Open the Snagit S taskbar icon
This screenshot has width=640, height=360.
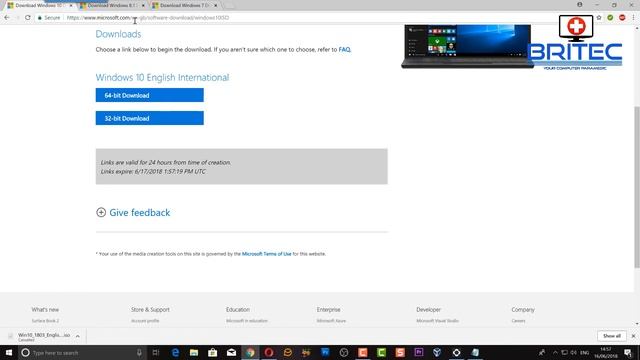click(x=400, y=353)
